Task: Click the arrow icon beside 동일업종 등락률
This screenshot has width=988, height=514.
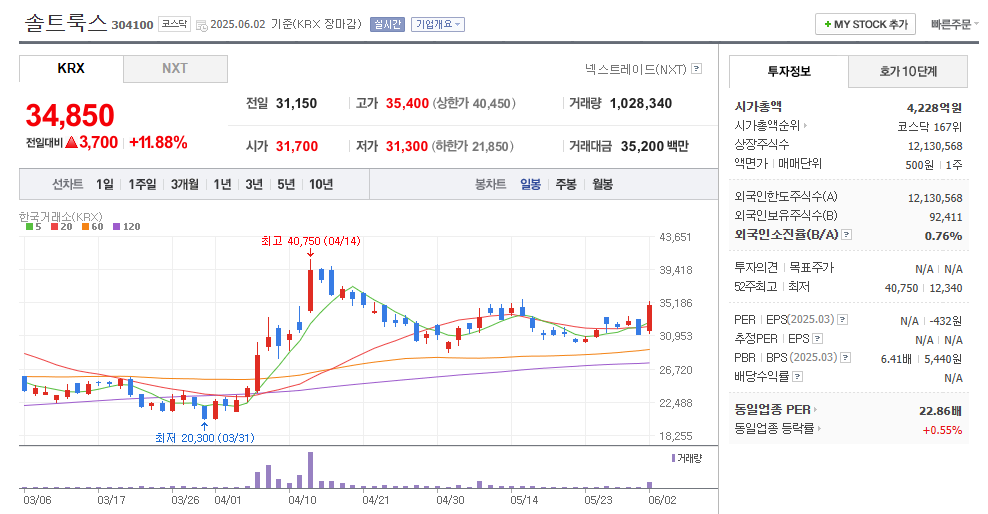Action: click(819, 428)
